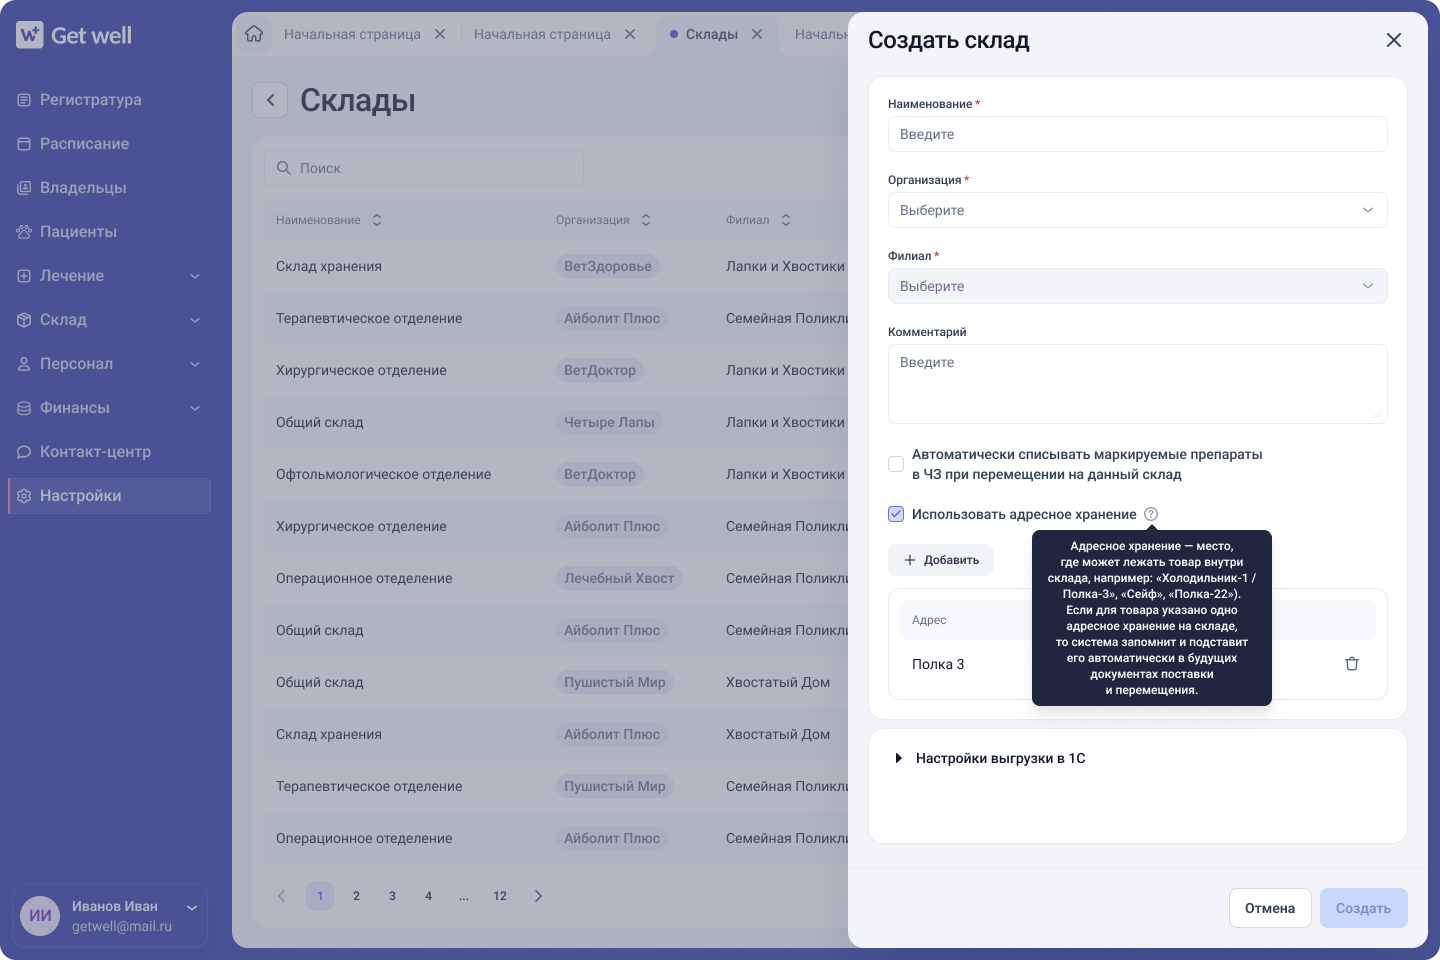Select page 1 in pagination

coord(320,896)
